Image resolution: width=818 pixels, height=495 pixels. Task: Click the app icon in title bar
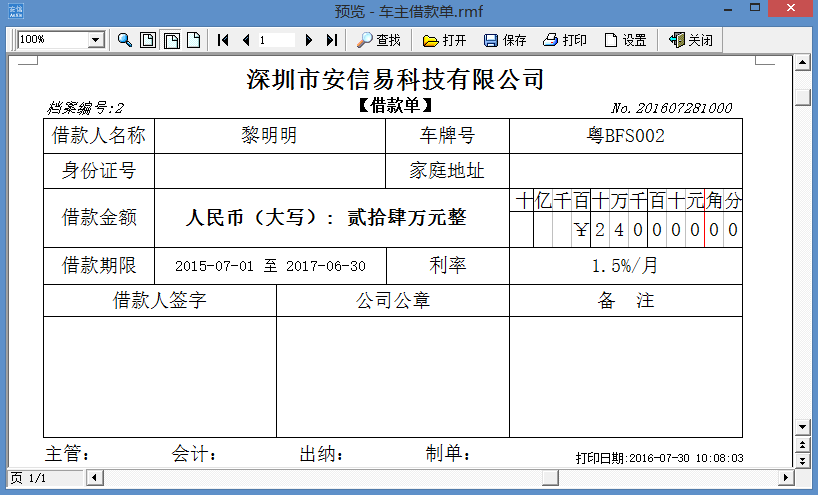coord(16,10)
